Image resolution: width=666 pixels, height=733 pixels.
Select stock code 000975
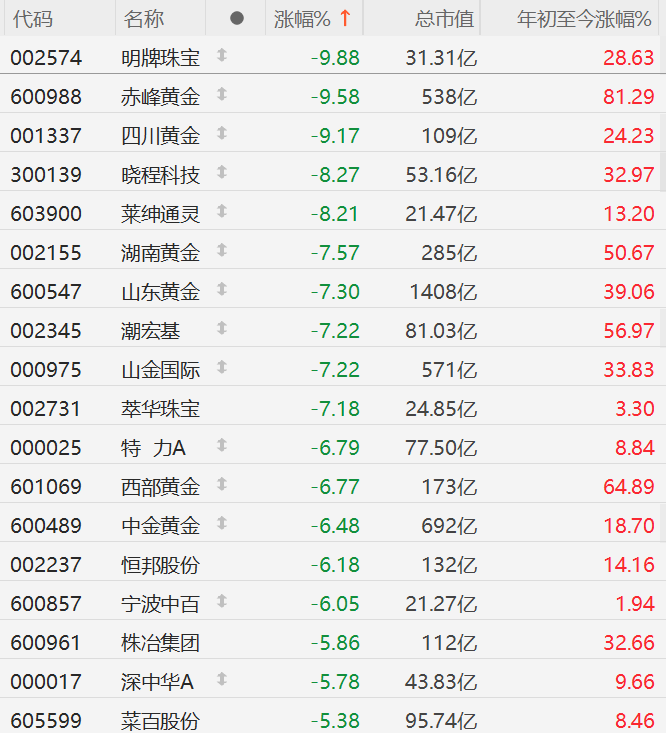[46, 370]
